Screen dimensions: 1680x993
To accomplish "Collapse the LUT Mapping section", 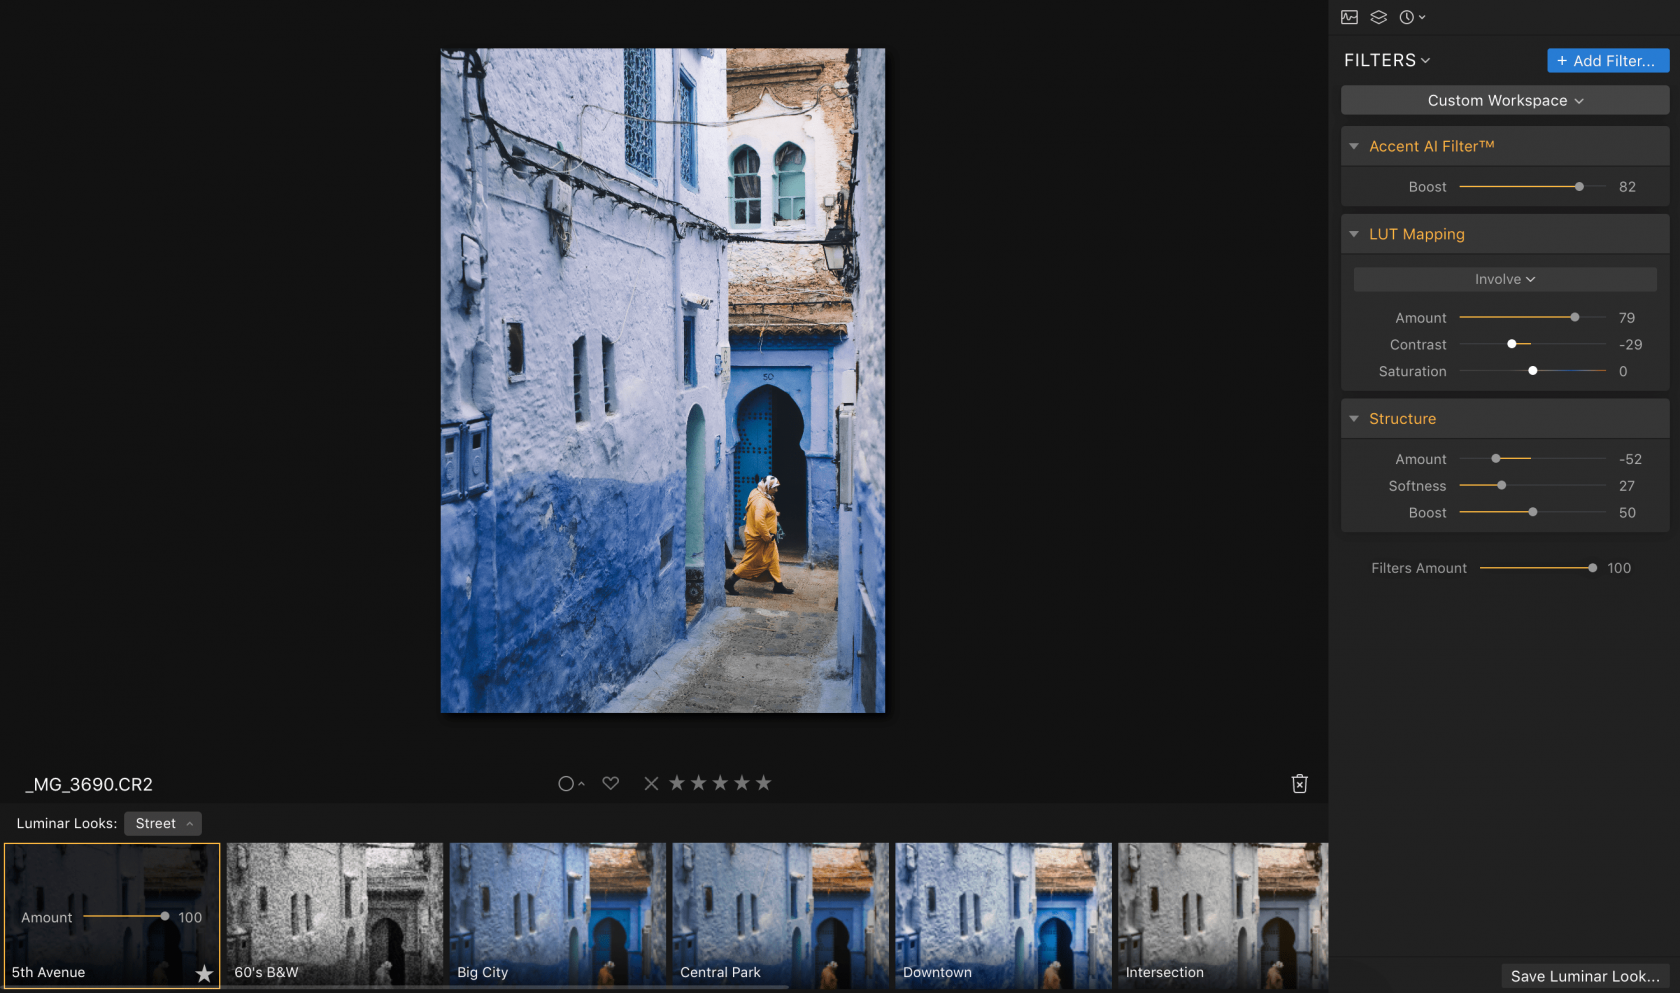I will coord(1354,233).
